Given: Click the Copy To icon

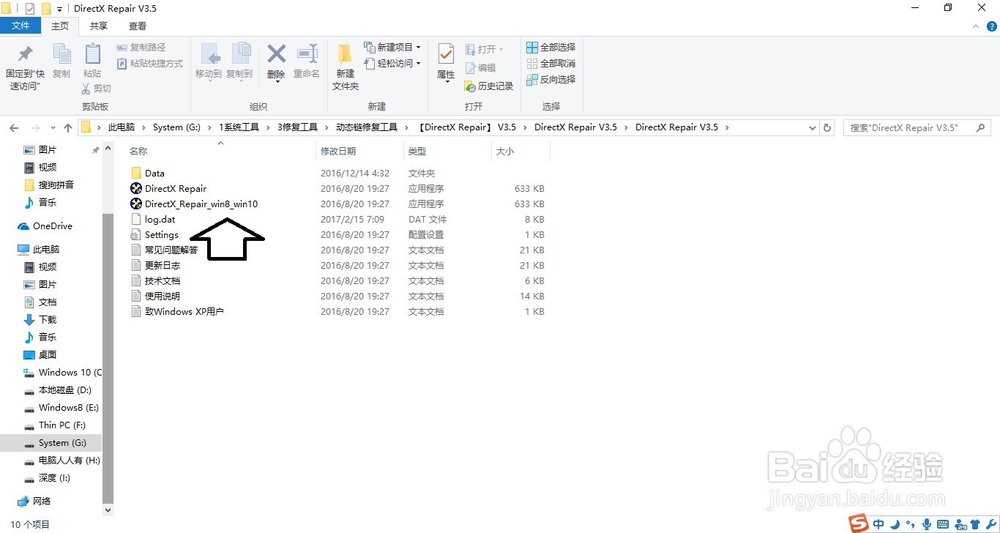Looking at the screenshot, I should tap(240, 54).
